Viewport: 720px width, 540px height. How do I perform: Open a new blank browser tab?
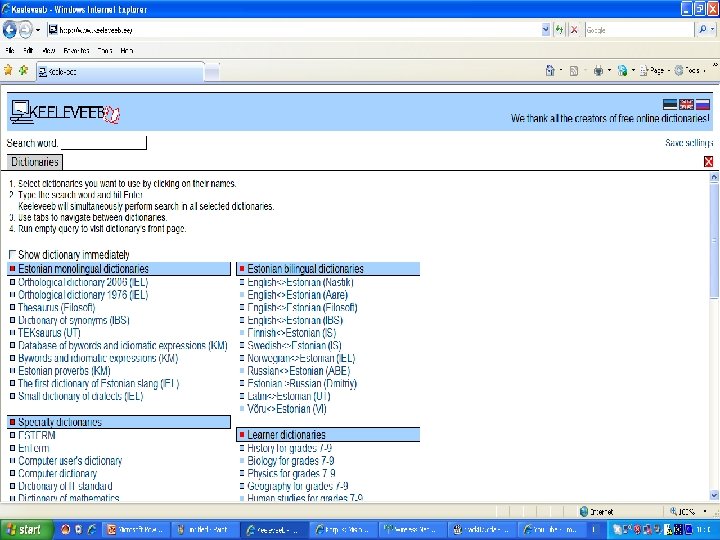(212, 72)
